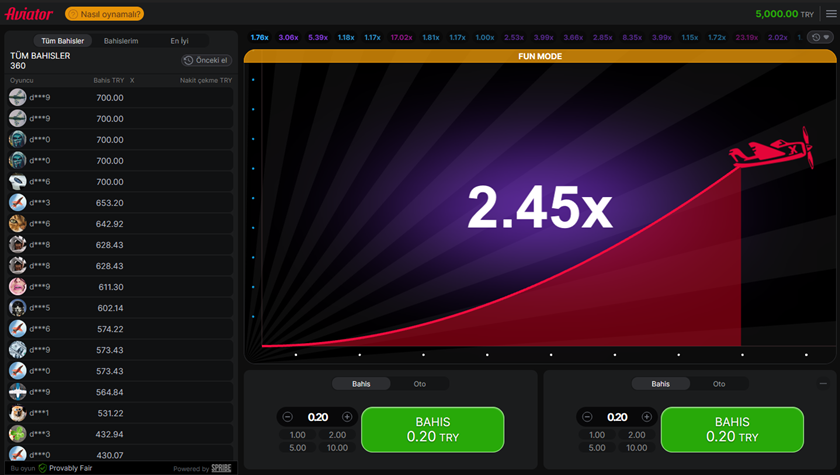The width and height of the screenshot is (840, 475).
Task: Increase bet amount in right bet panel
Action: pyautogui.click(x=647, y=417)
